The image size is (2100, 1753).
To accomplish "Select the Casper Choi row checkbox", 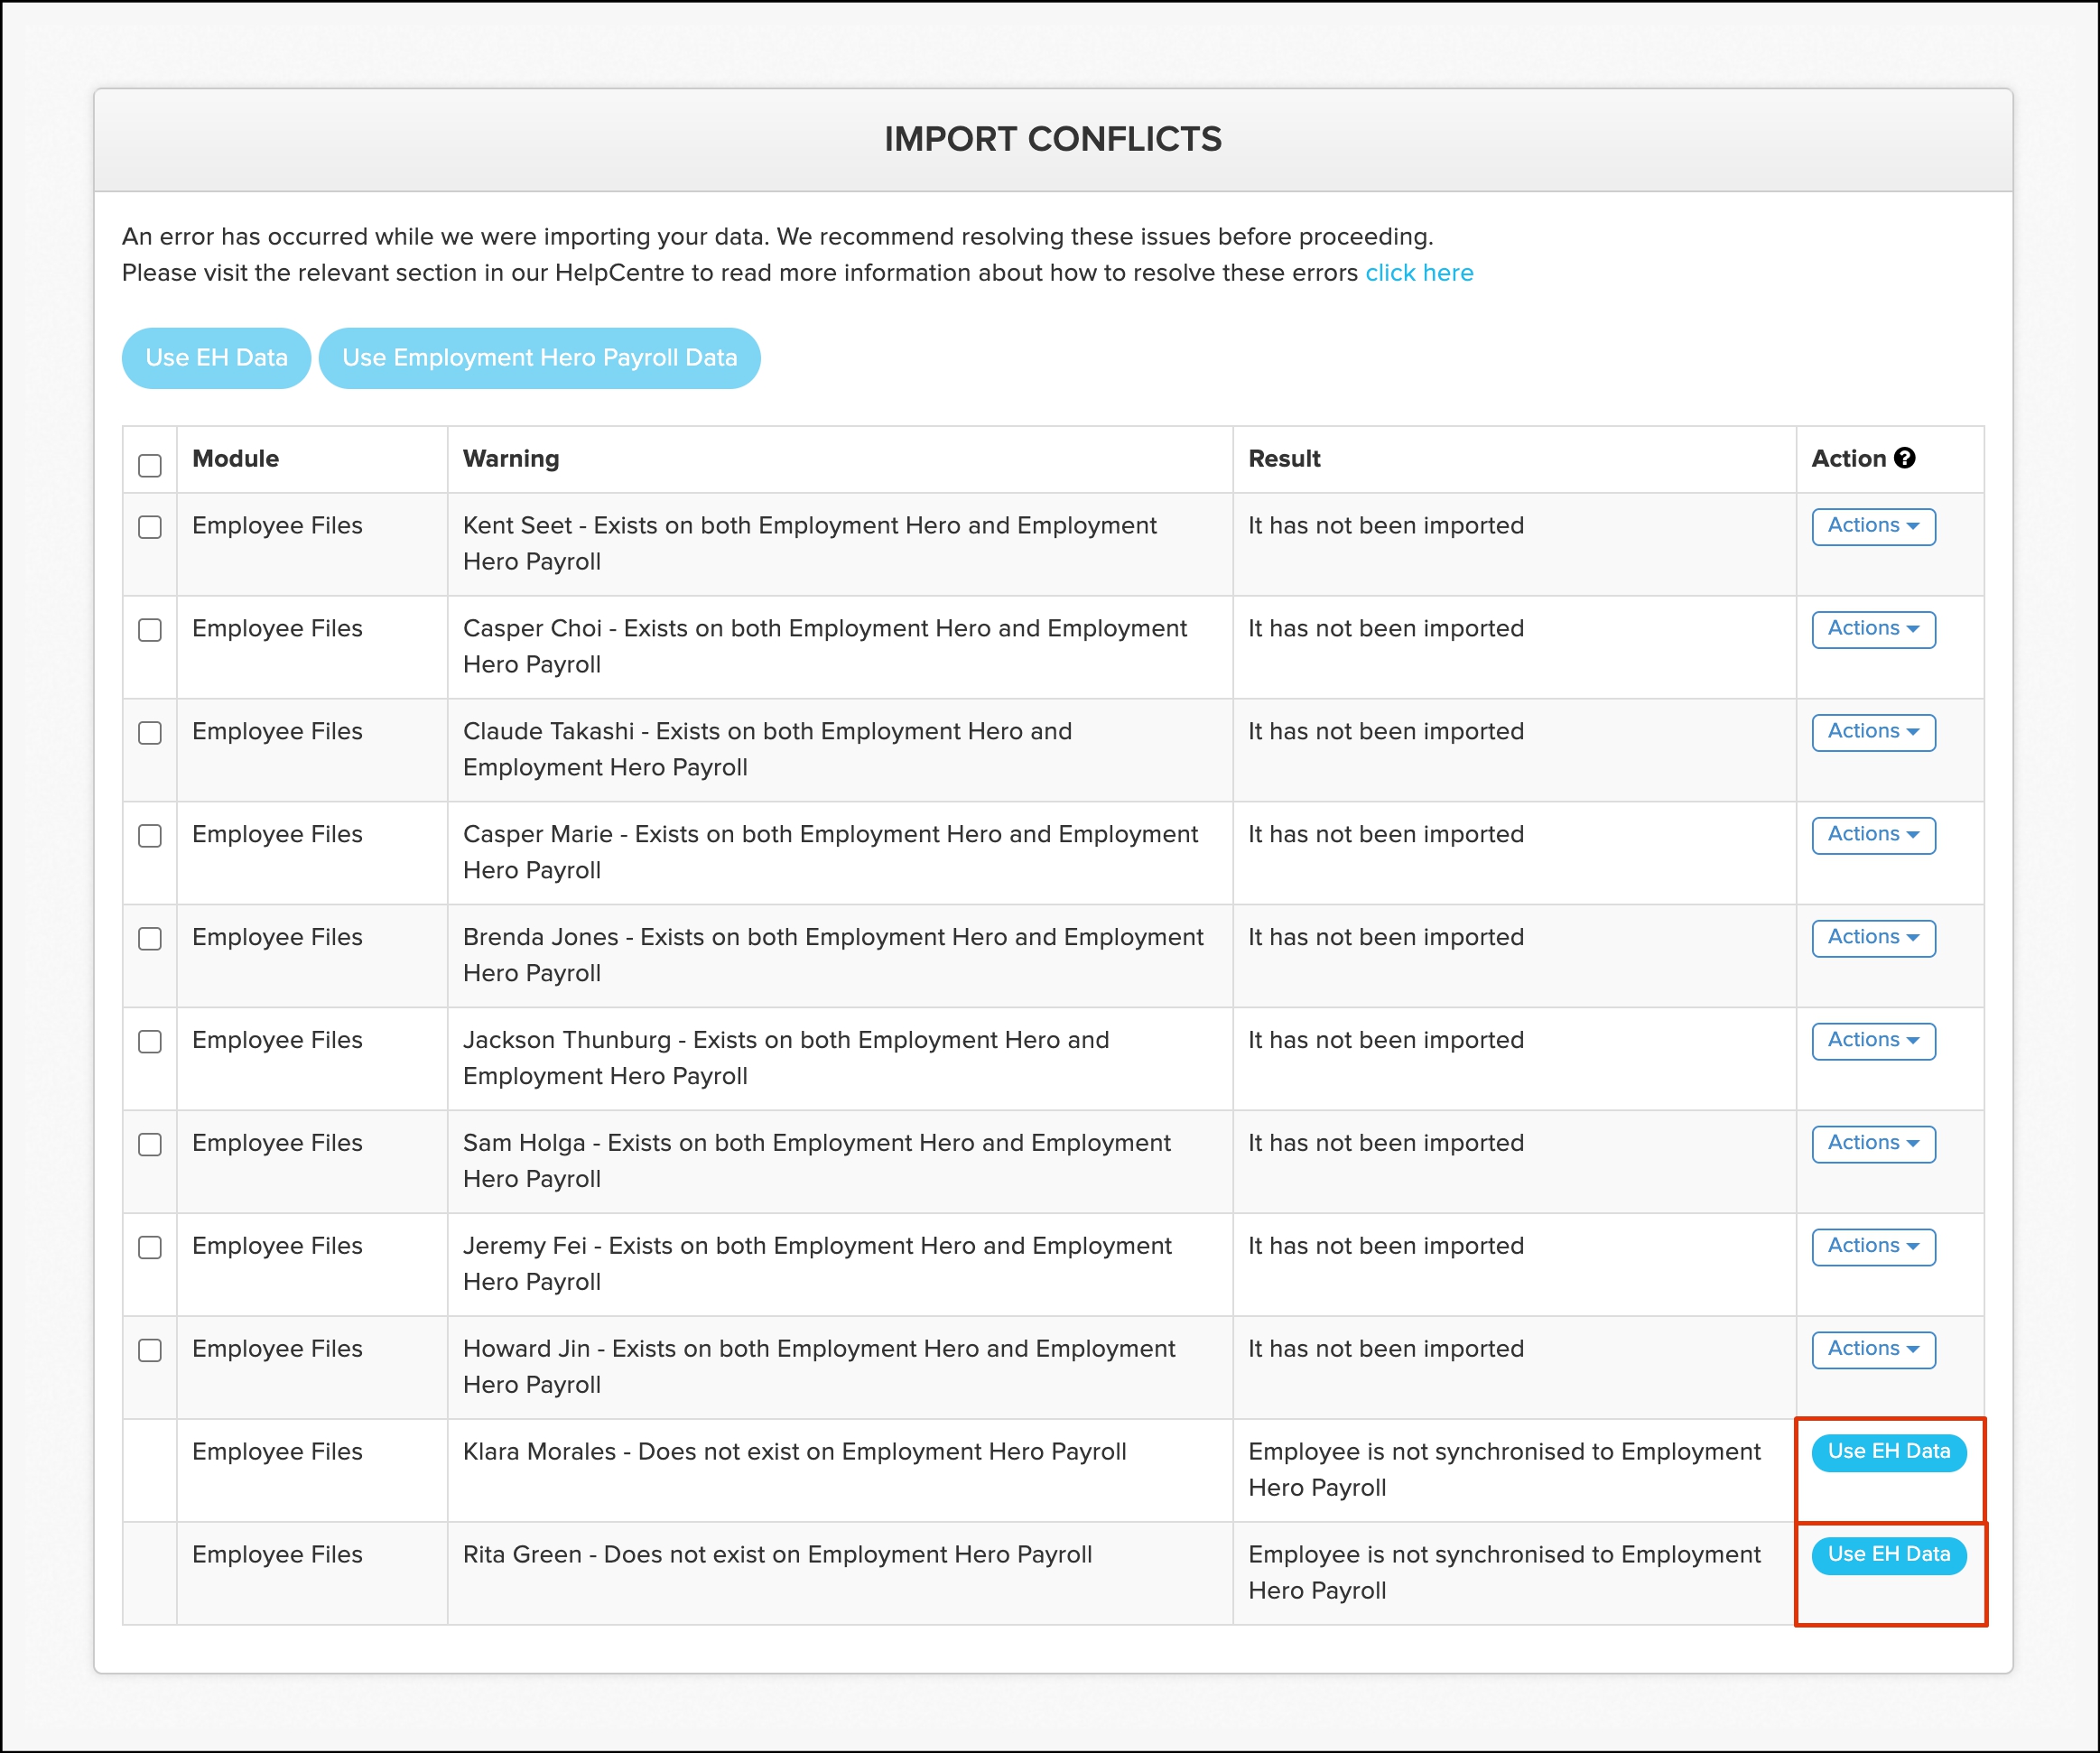I will (x=150, y=630).
